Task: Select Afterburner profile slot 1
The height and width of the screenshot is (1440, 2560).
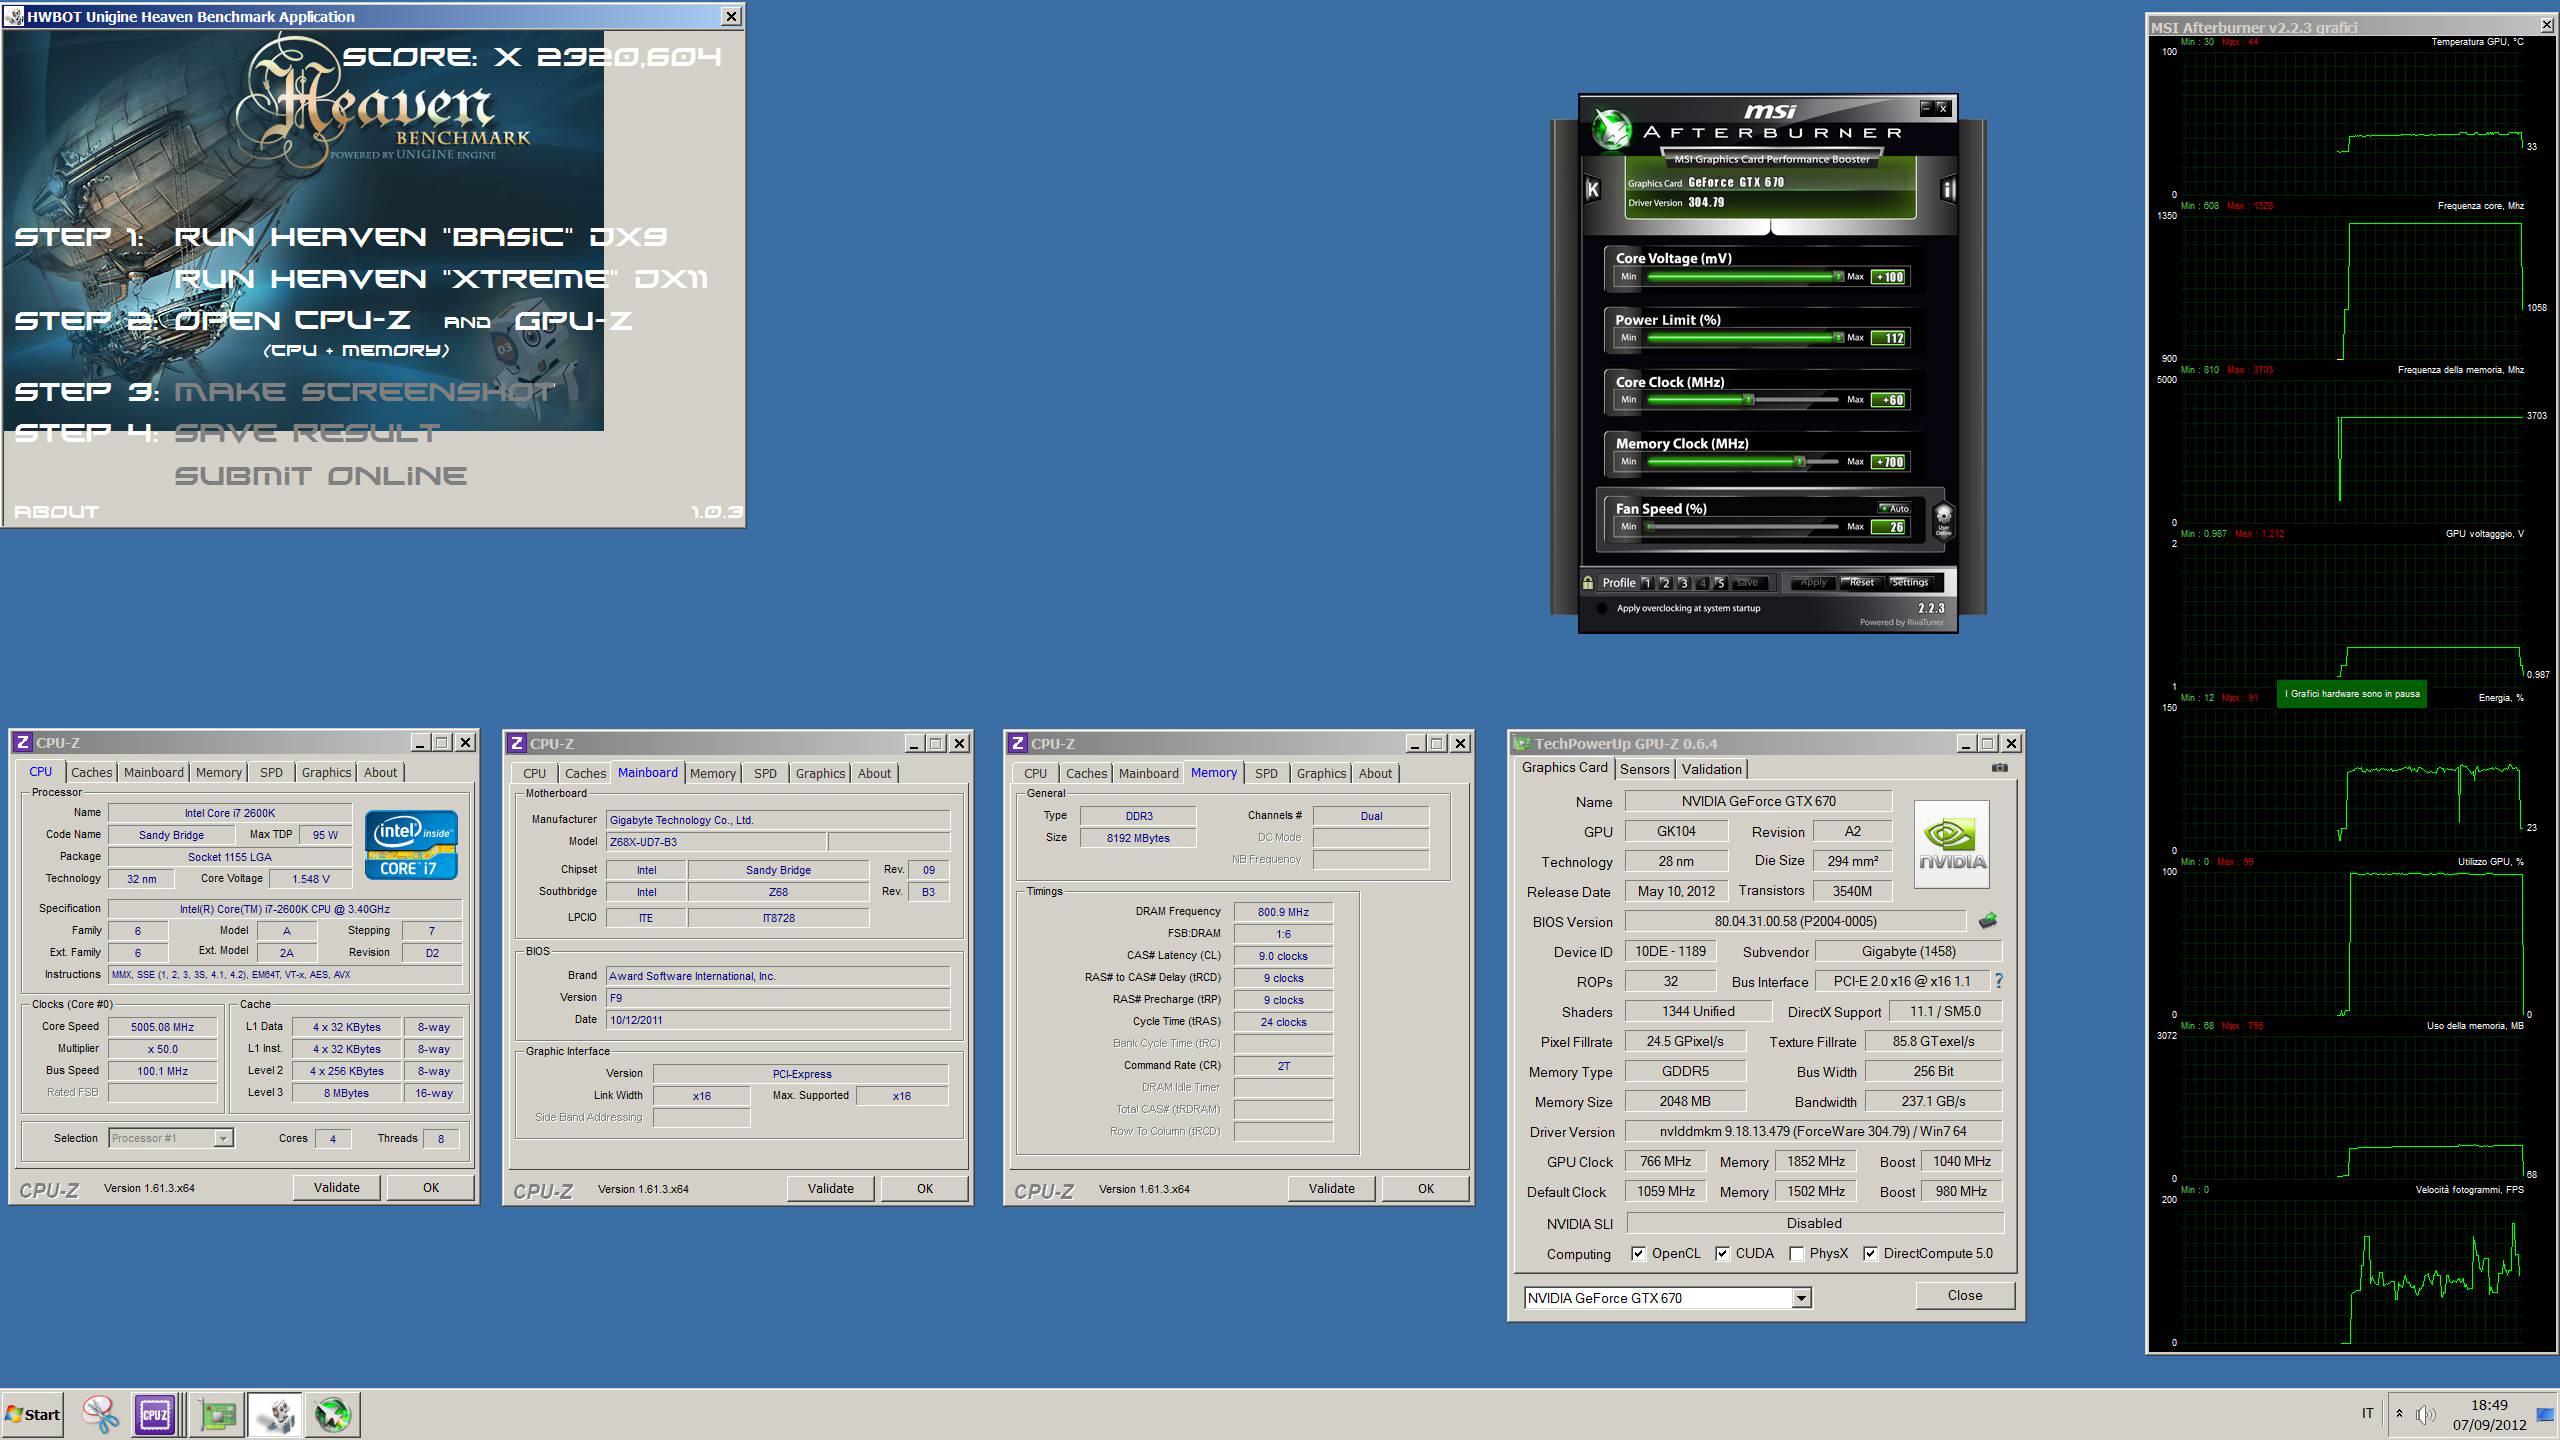Action: (x=1647, y=583)
